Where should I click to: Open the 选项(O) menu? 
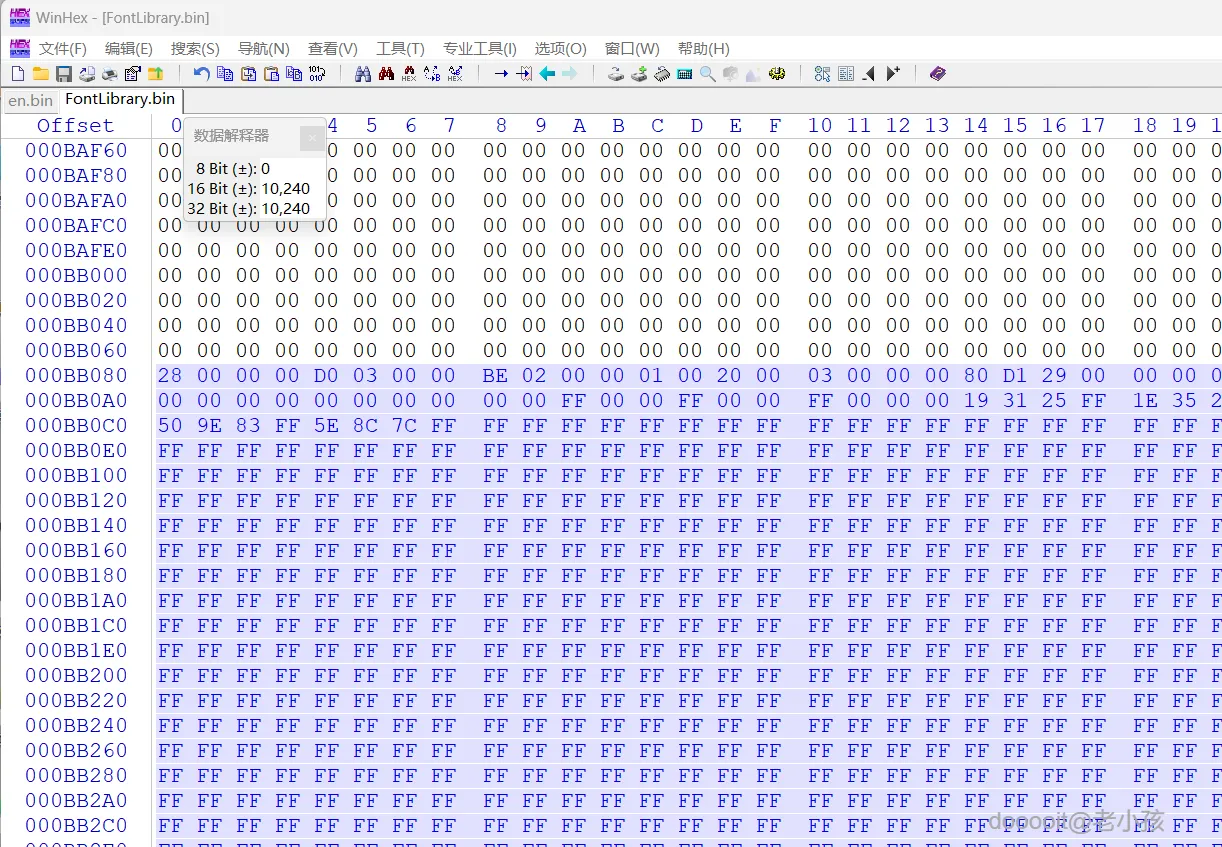coord(561,48)
